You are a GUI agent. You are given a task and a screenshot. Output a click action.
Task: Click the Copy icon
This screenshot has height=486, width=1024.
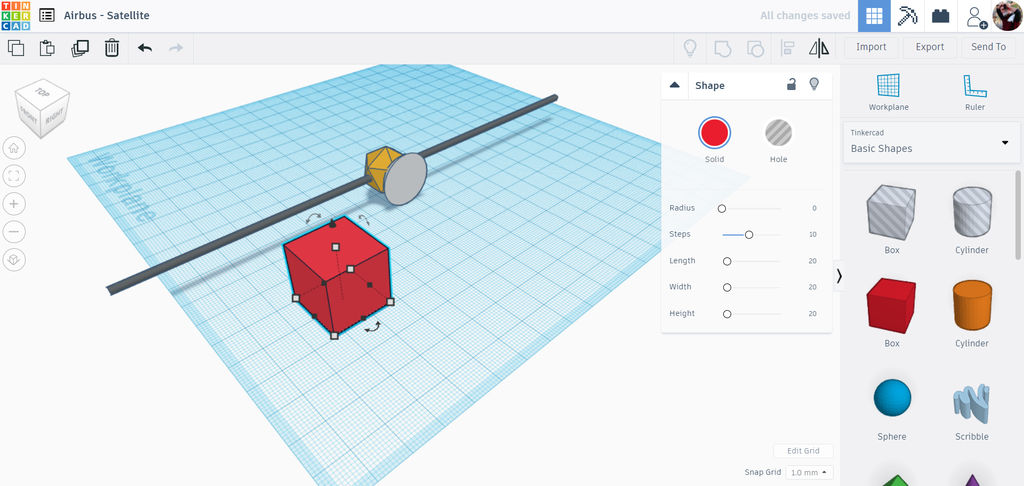click(16, 48)
